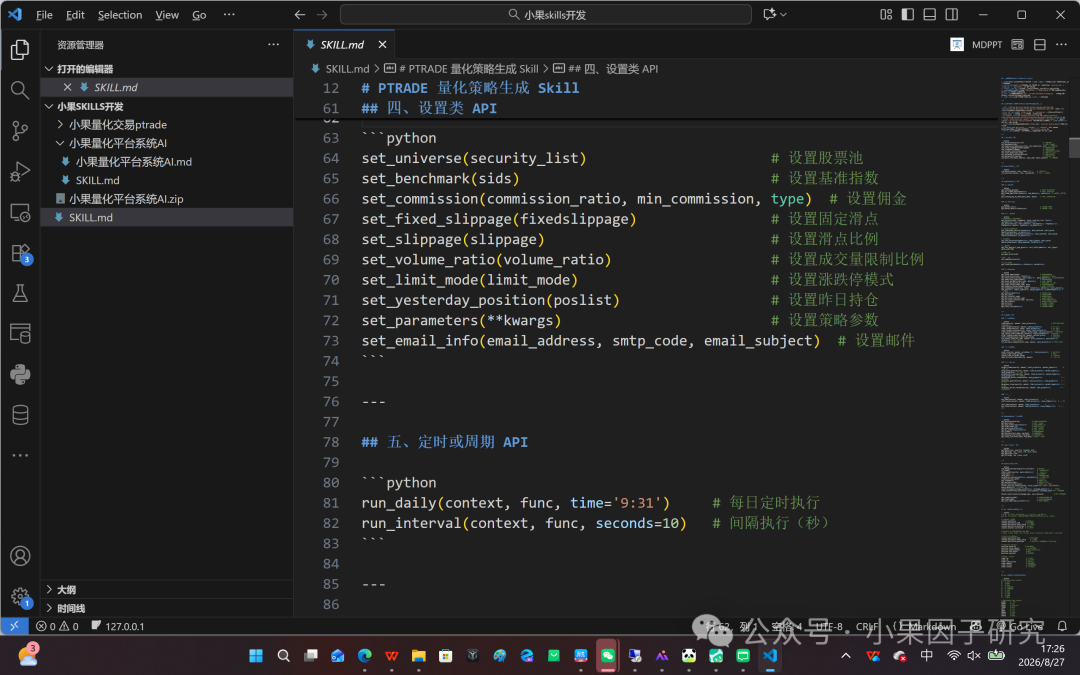Open Explorer panel more actions ellipsis

pos(273,44)
